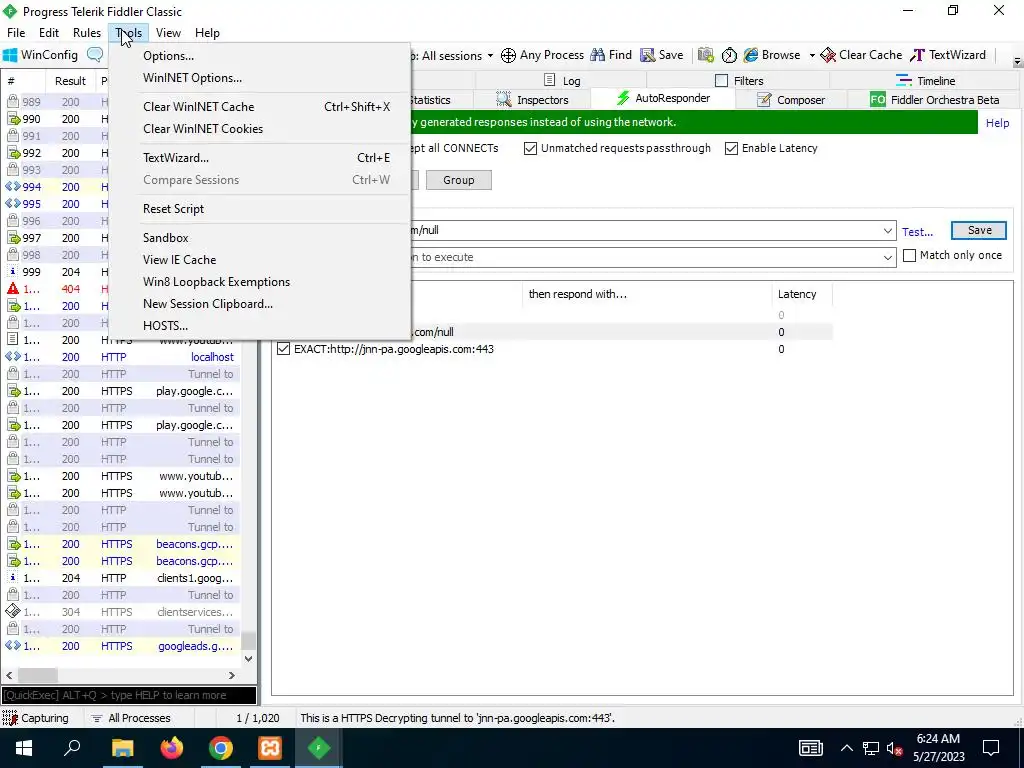Image resolution: width=1024 pixels, height=768 pixels.
Task: Switch to the Composer tab
Action: coord(792,100)
